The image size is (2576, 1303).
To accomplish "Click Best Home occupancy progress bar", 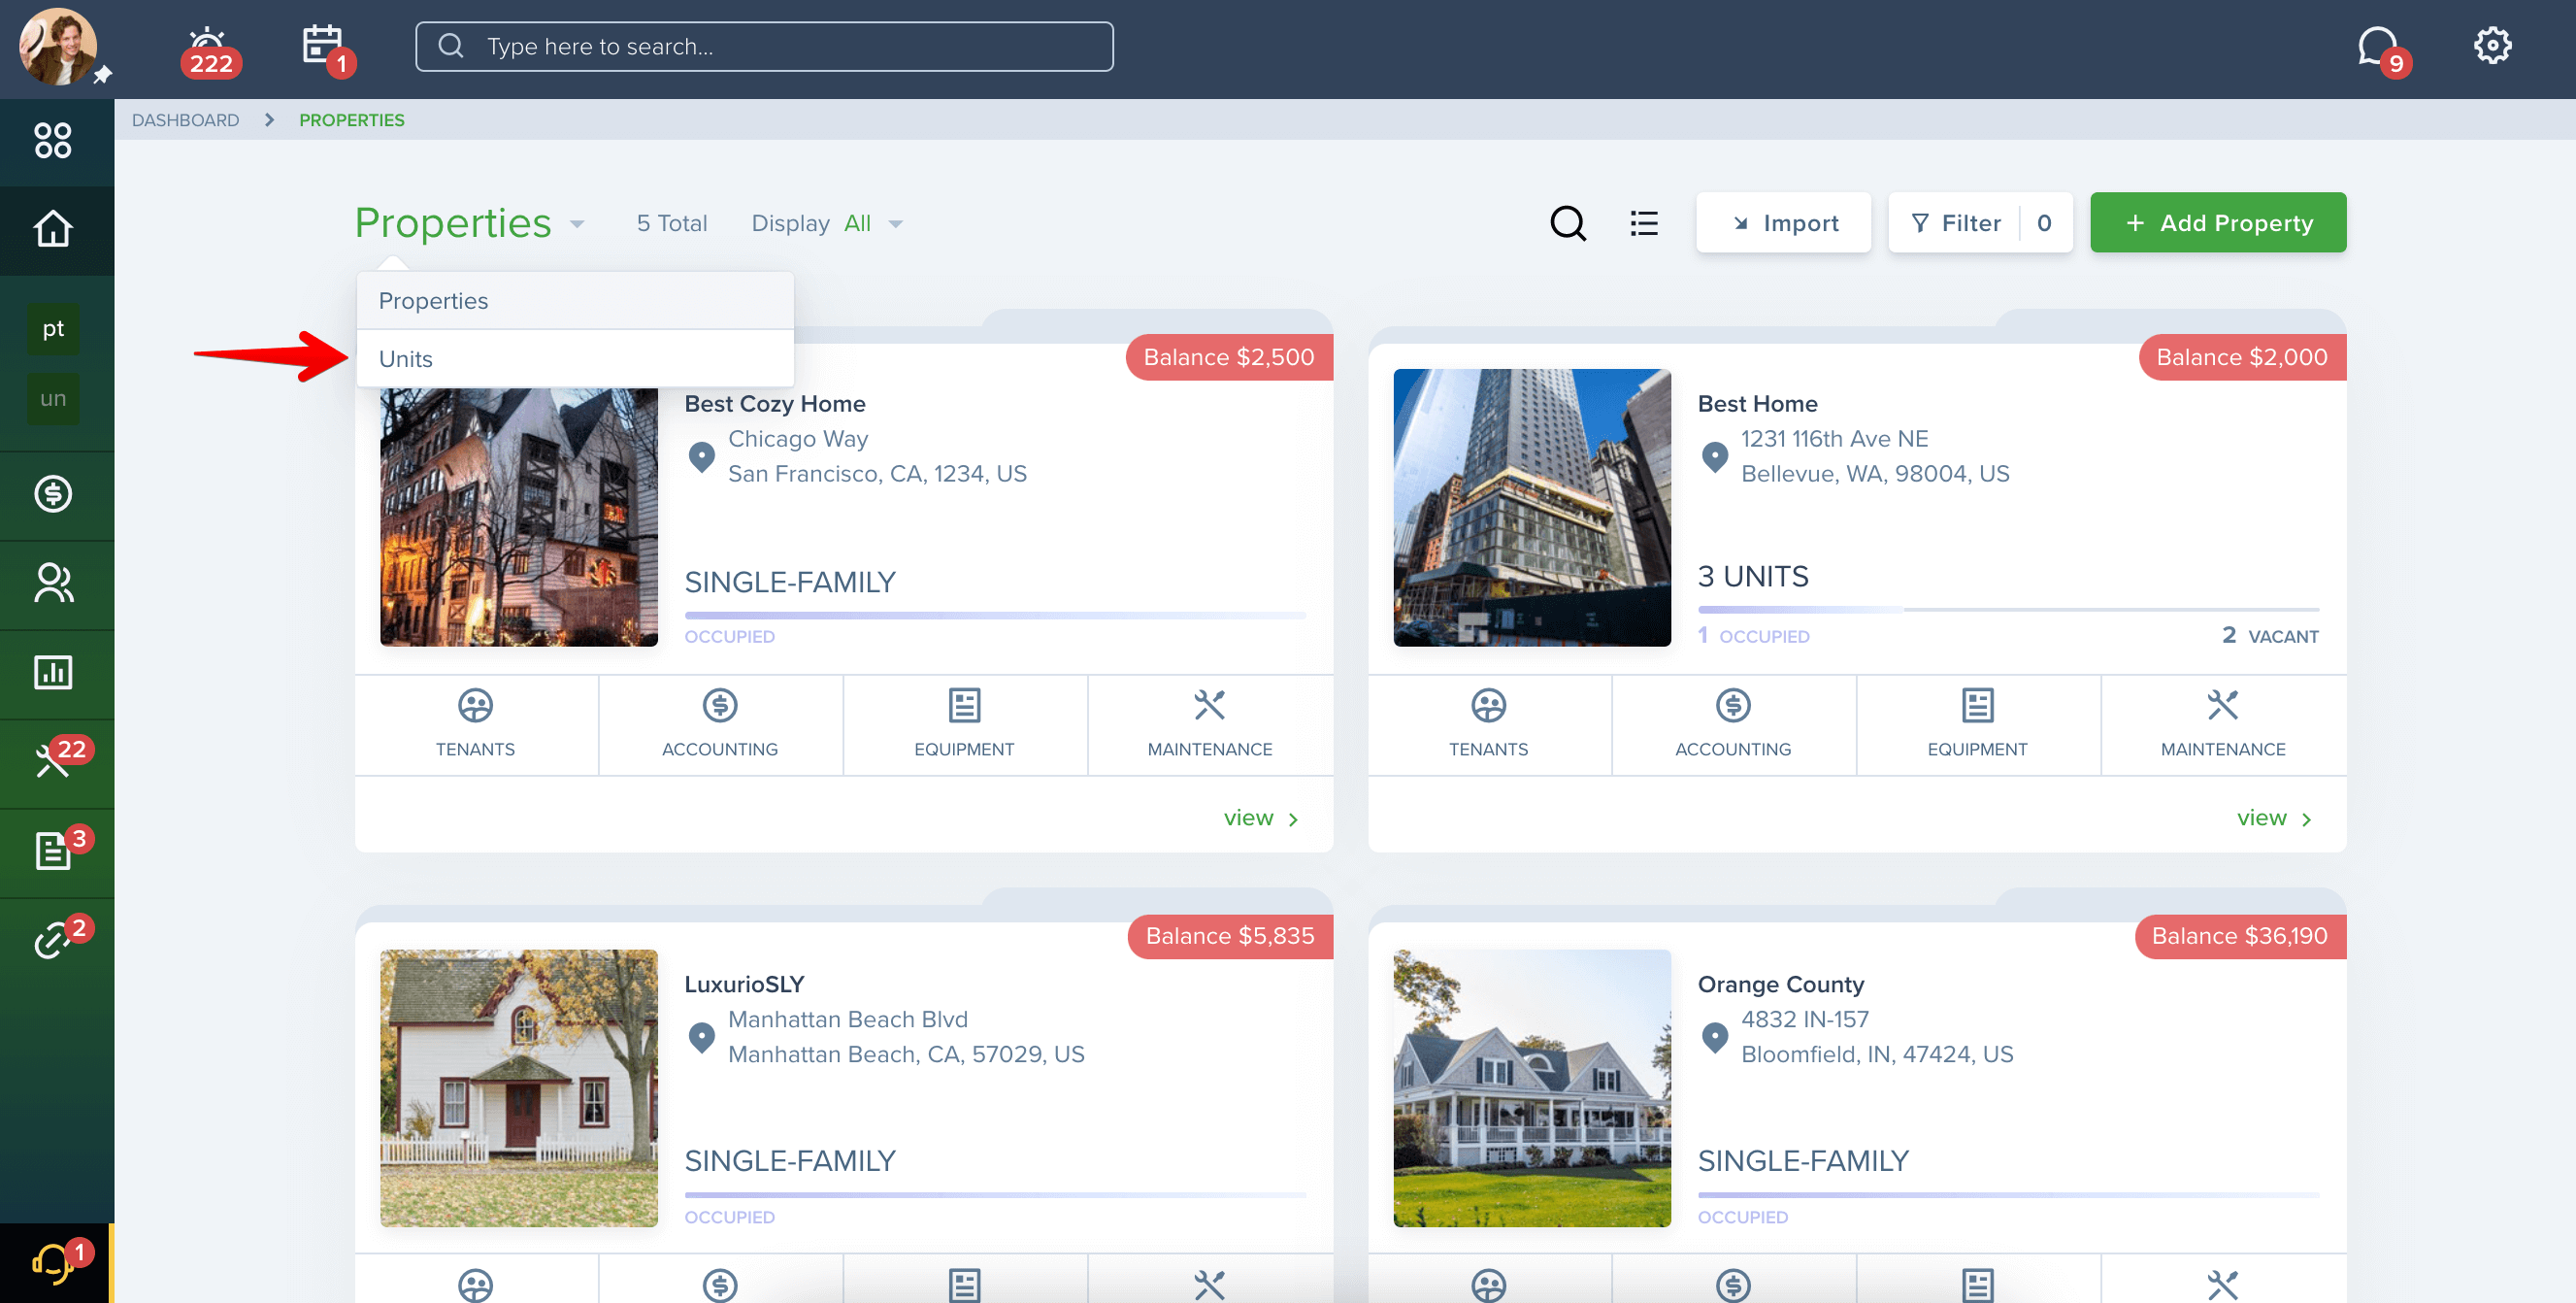I will tap(2008, 609).
